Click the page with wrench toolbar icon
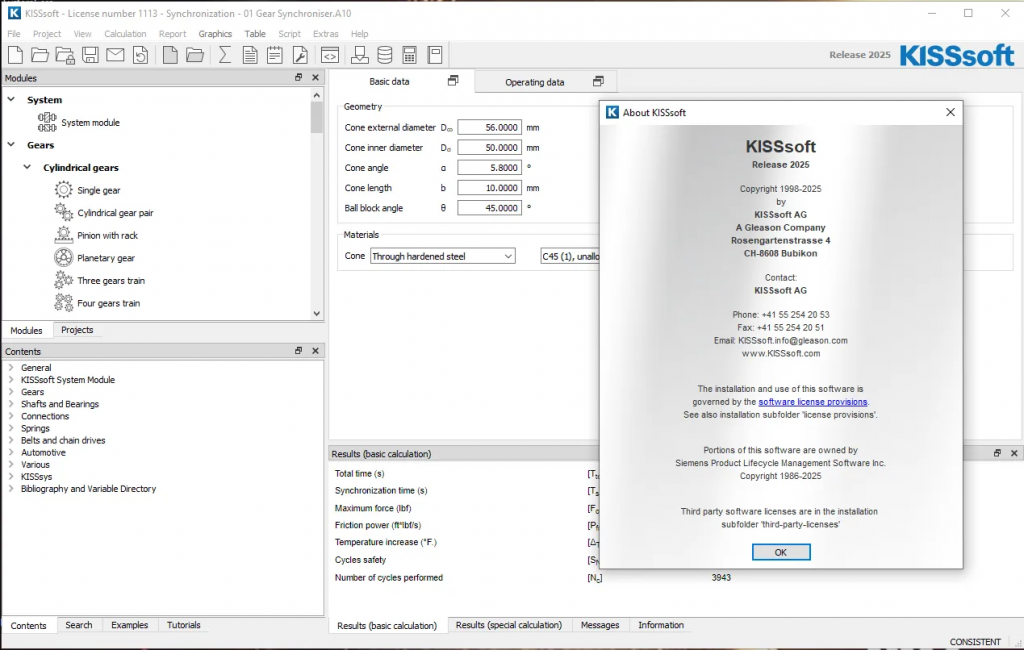1024x650 pixels. (300, 55)
